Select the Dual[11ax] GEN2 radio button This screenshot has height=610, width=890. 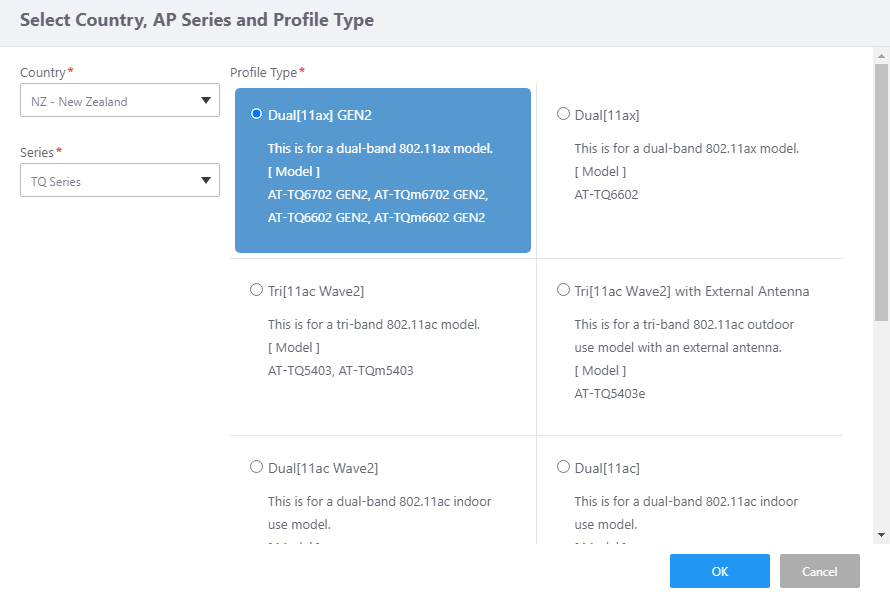click(256, 114)
